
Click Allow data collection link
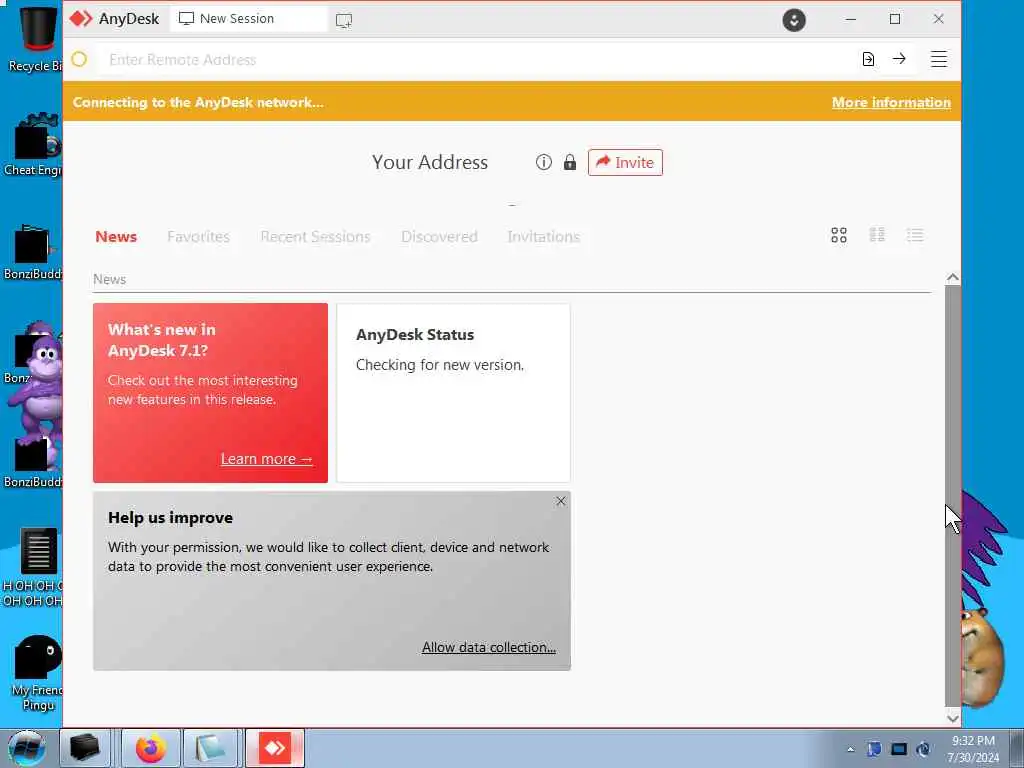click(x=488, y=647)
